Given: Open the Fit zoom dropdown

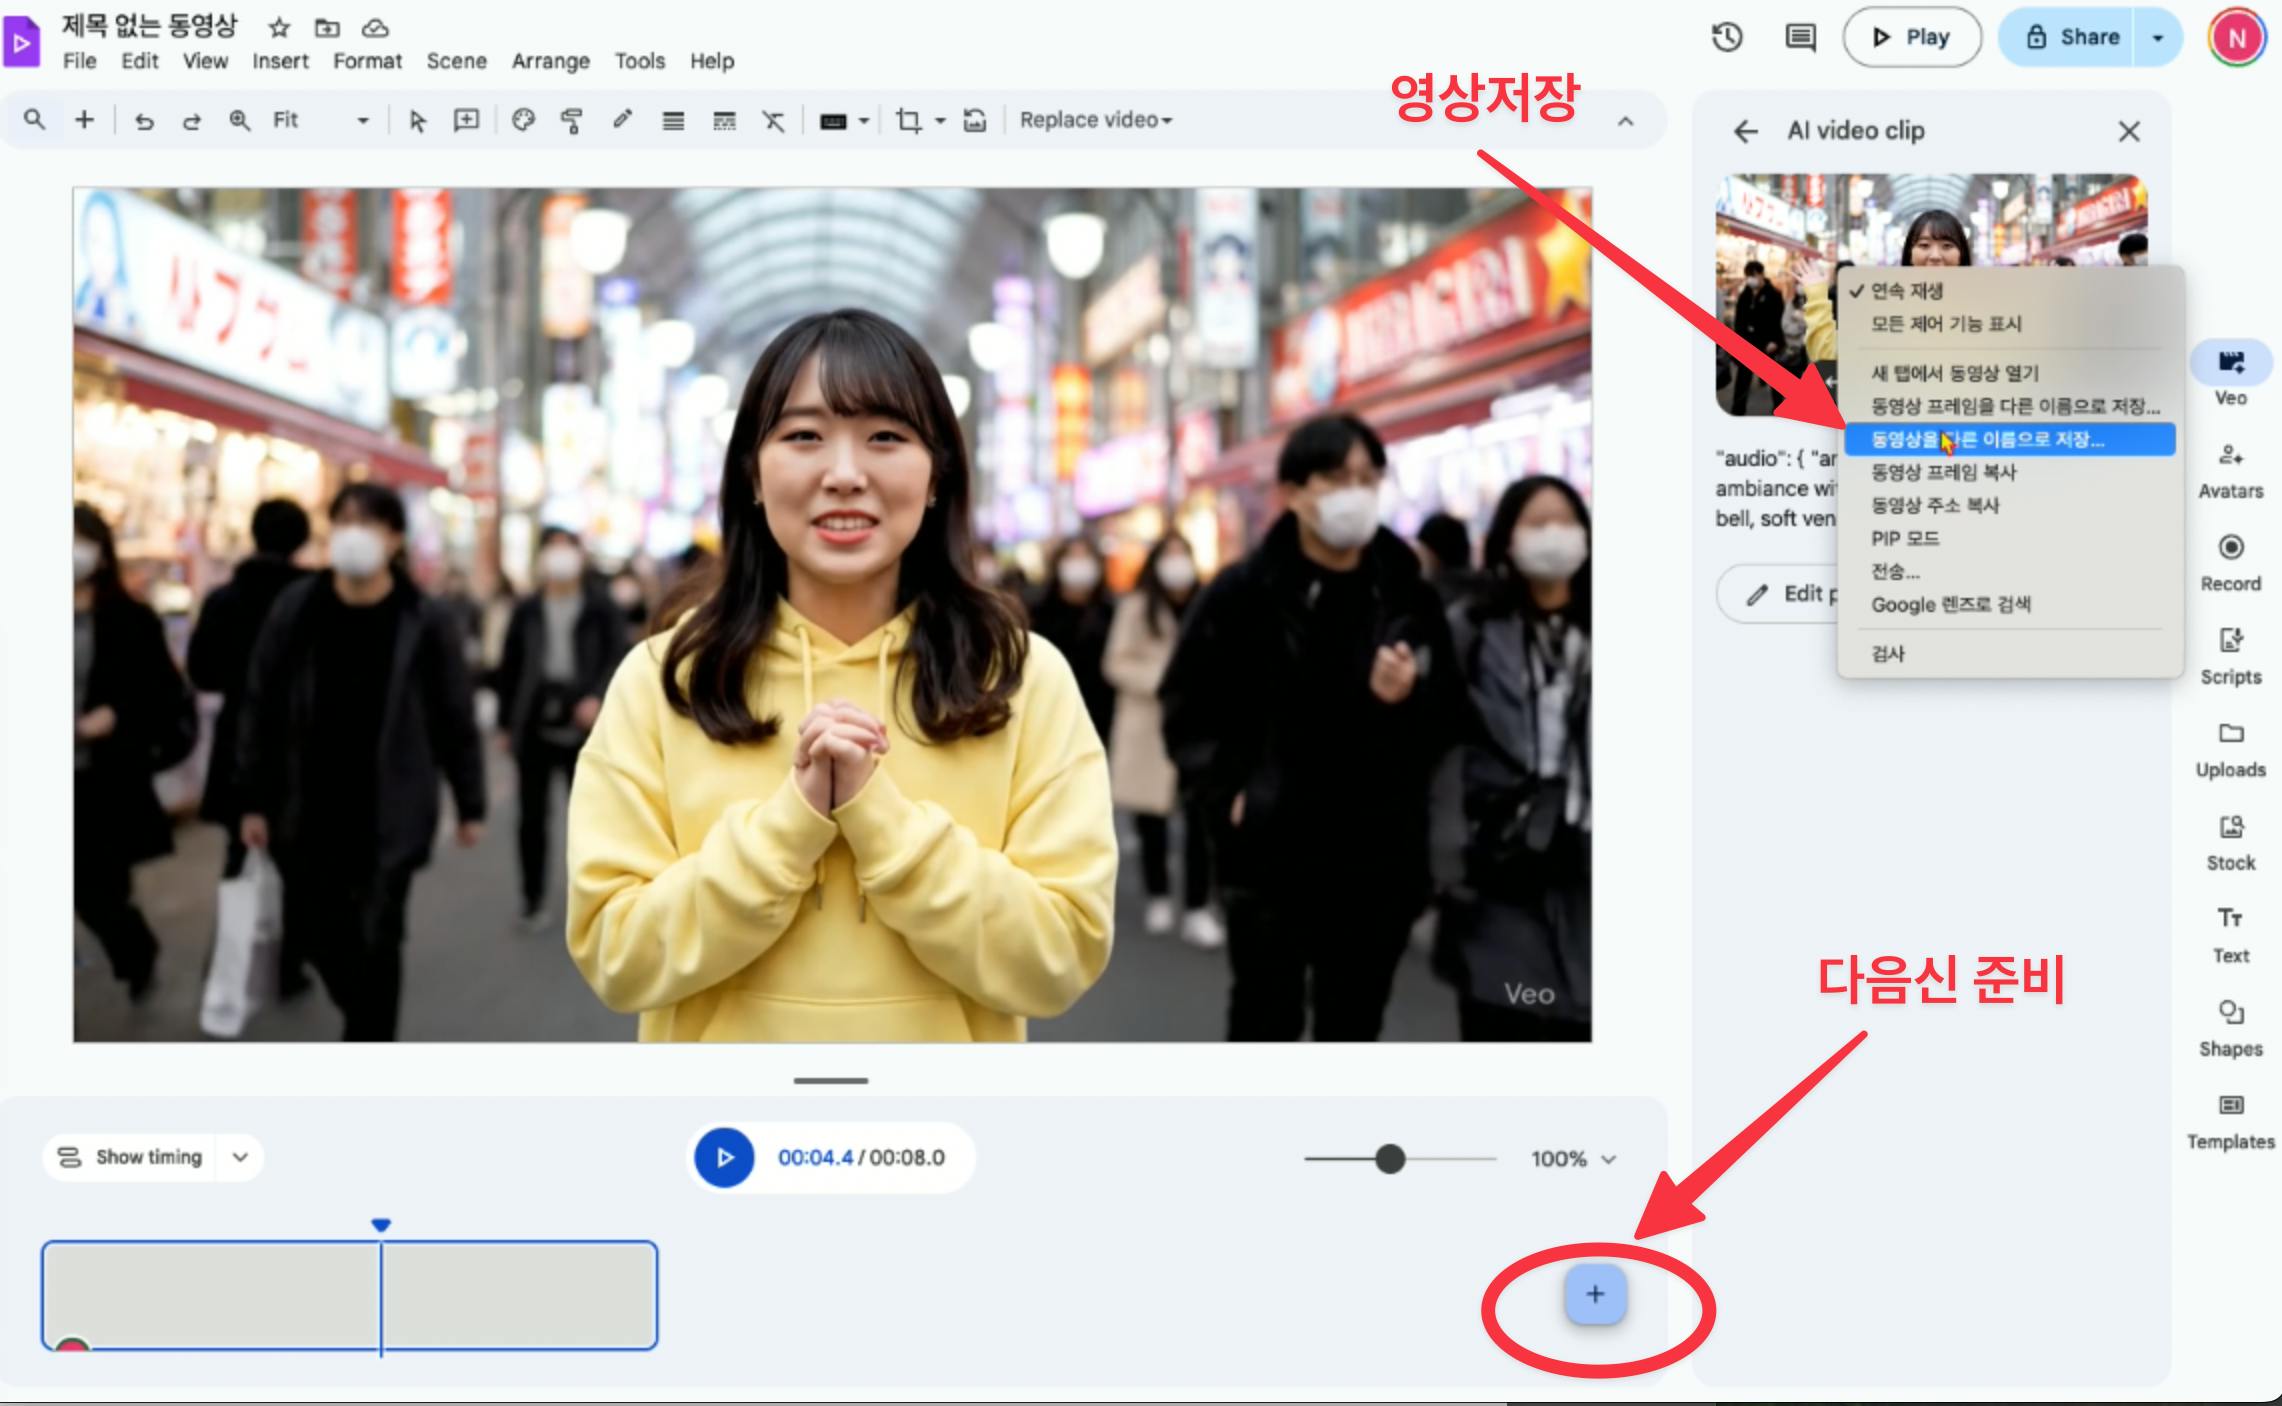Looking at the screenshot, I should click(x=363, y=119).
